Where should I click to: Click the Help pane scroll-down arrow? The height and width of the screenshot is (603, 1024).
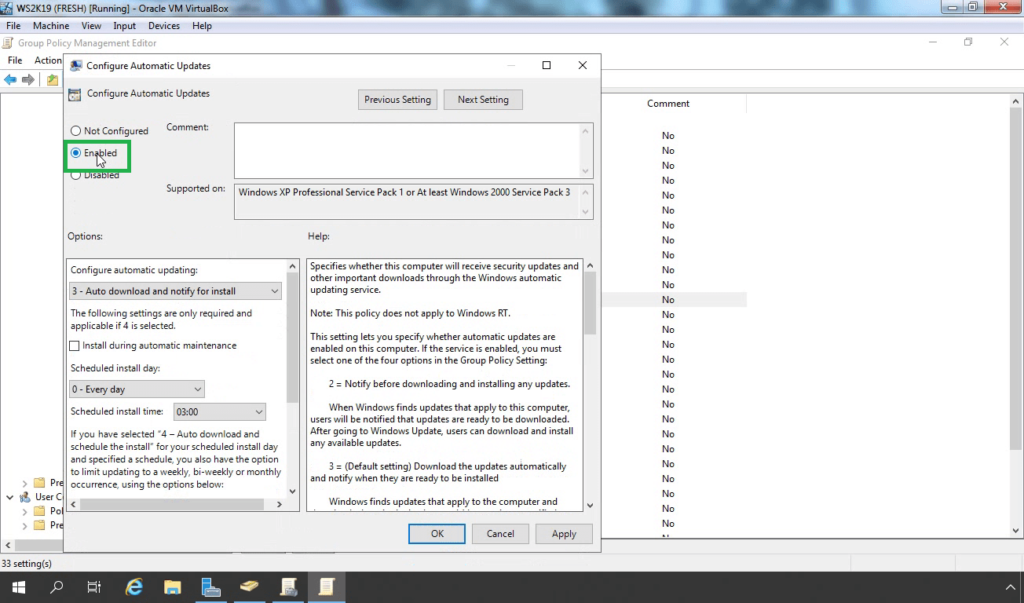590,505
